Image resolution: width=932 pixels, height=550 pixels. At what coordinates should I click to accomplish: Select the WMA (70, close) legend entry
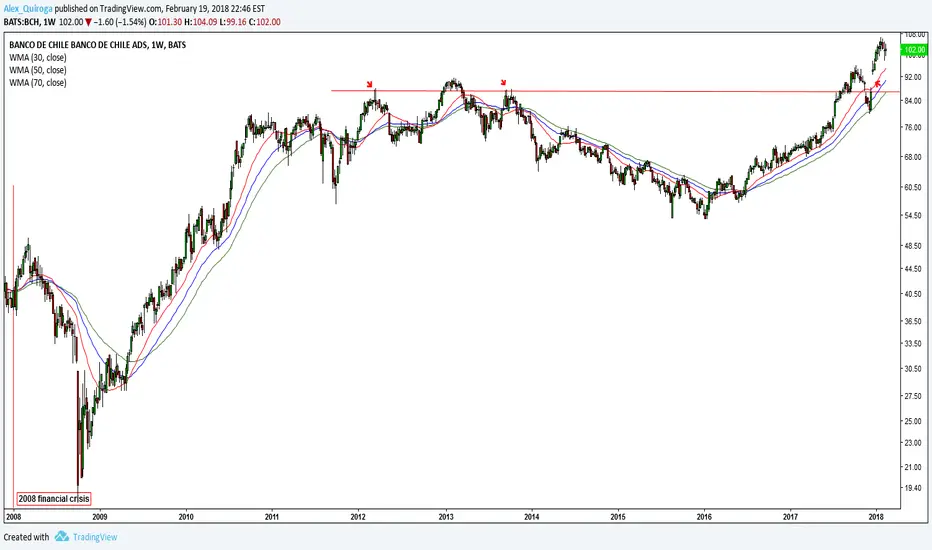(x=37, y=83)
